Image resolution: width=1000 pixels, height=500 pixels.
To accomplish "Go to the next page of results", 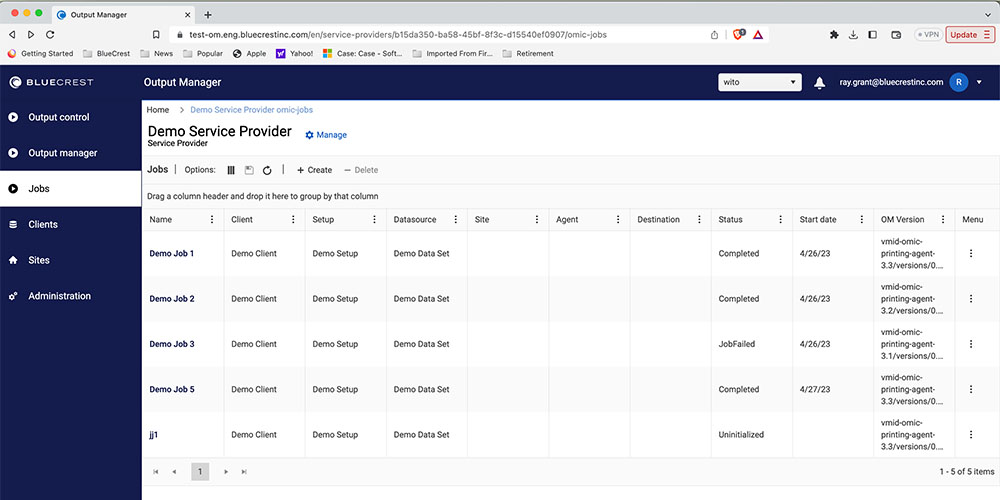I will pyautogui.click(x=226, y=472).
